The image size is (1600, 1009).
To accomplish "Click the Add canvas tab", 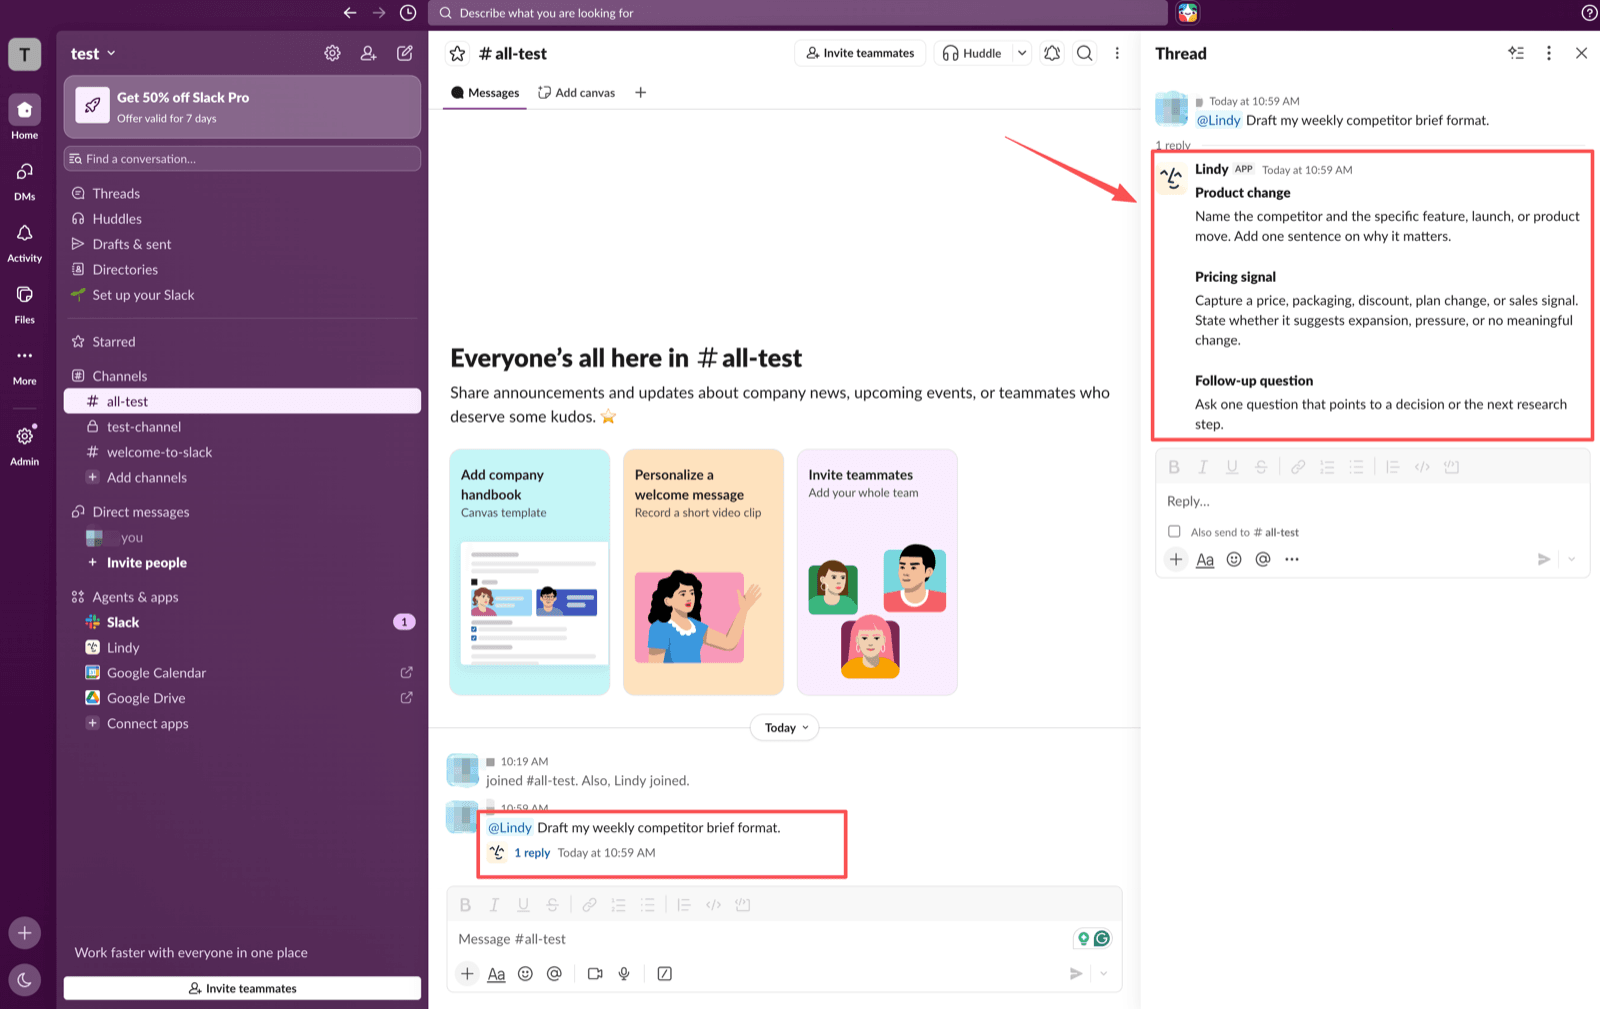I will (577, 93).
